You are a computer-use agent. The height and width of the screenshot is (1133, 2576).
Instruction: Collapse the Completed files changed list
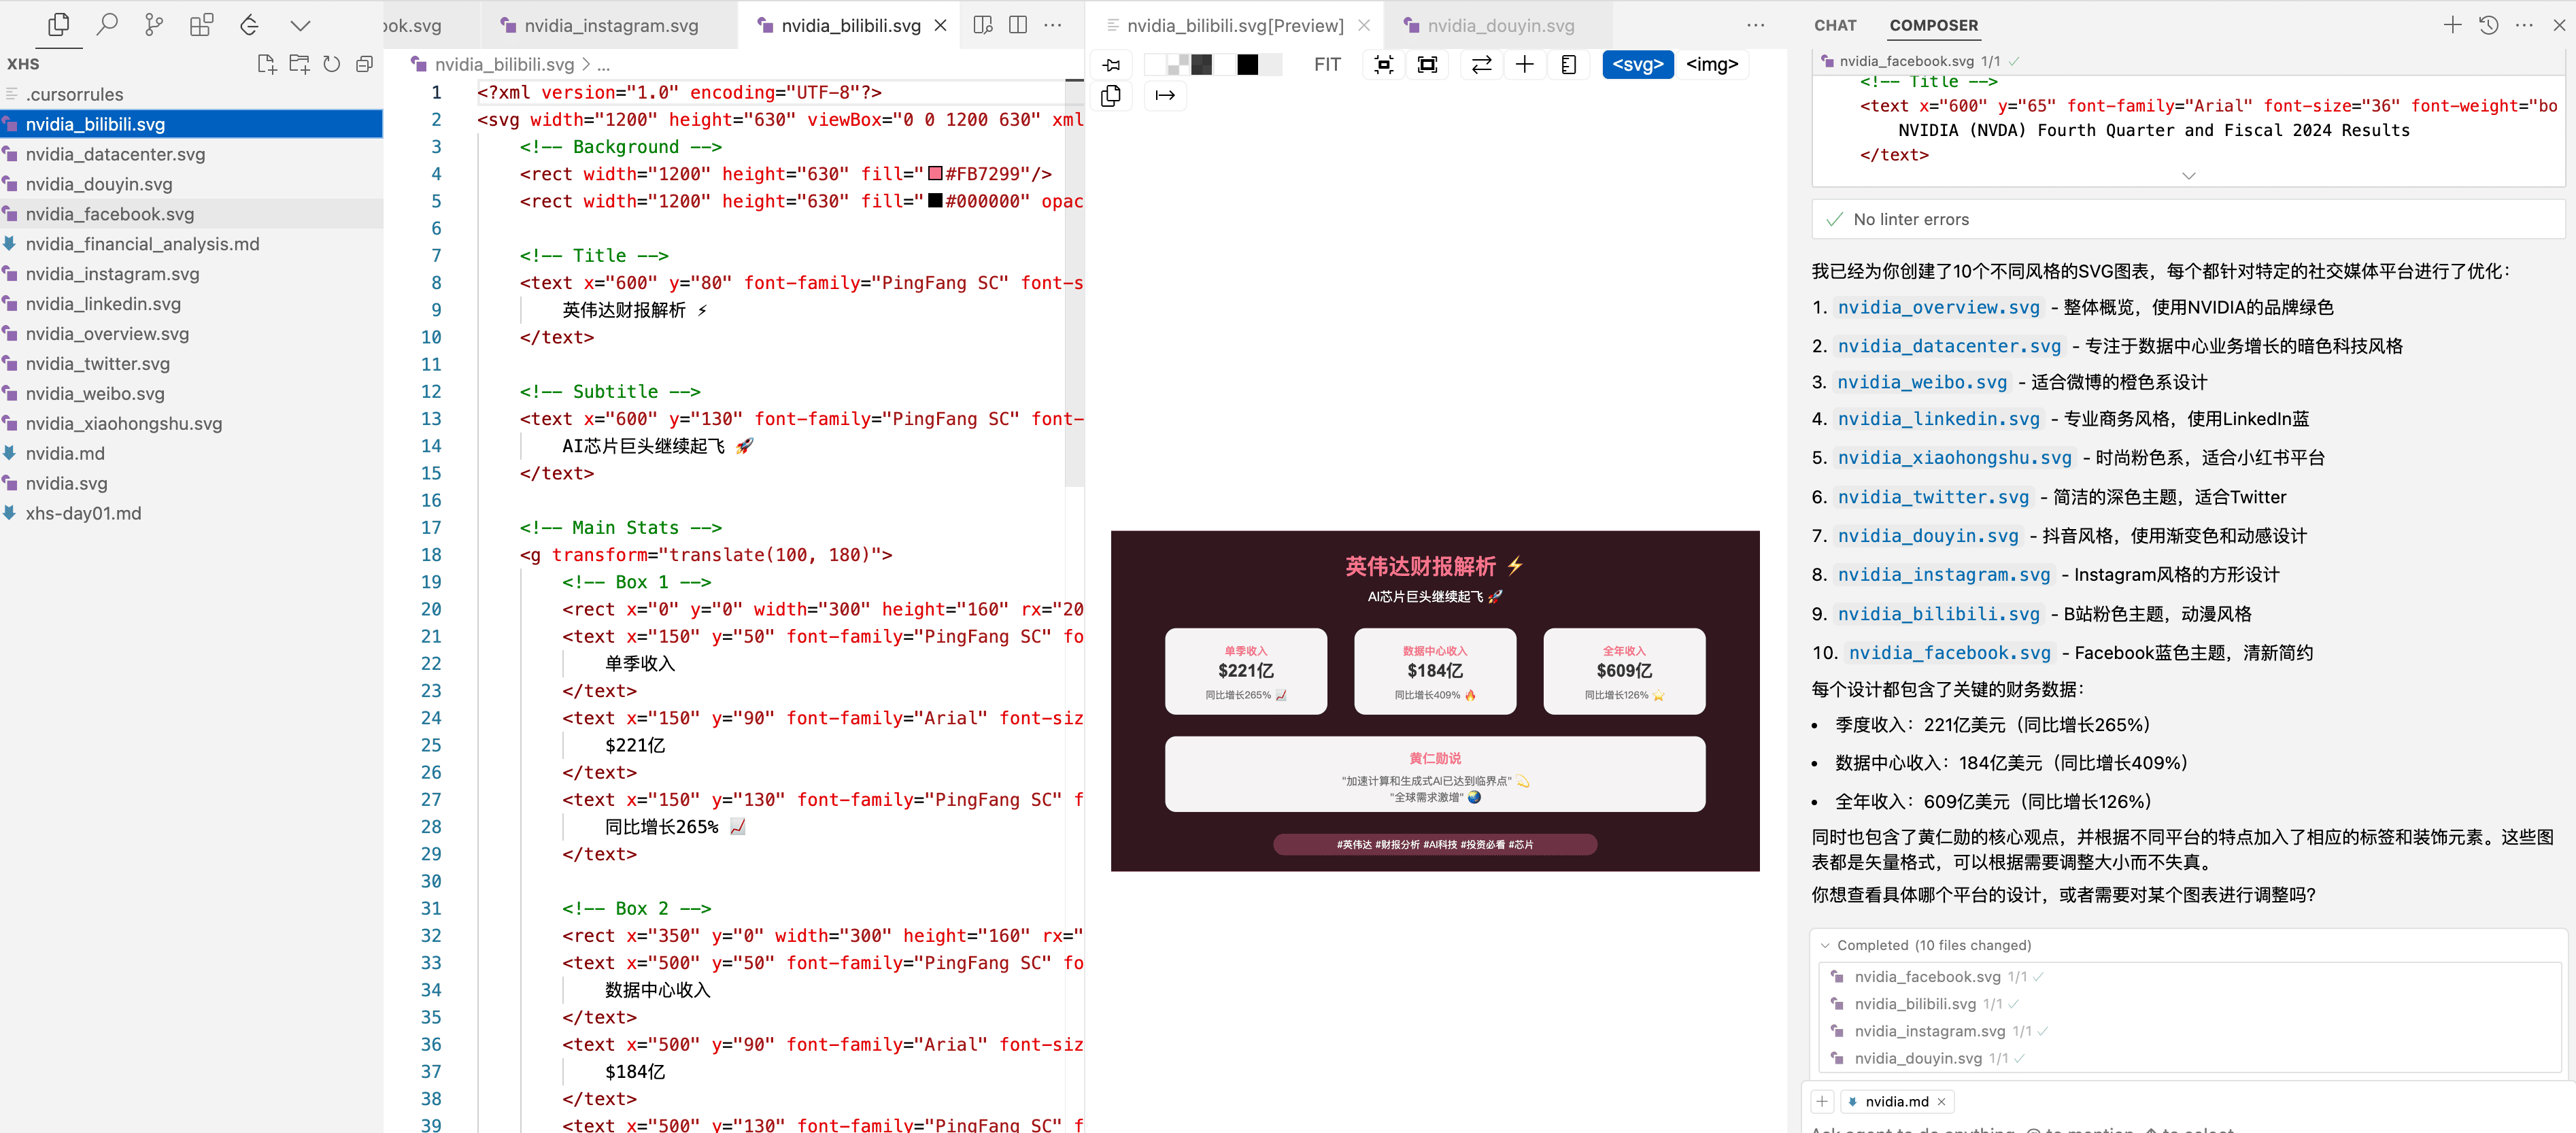(x=1825, y=945)
